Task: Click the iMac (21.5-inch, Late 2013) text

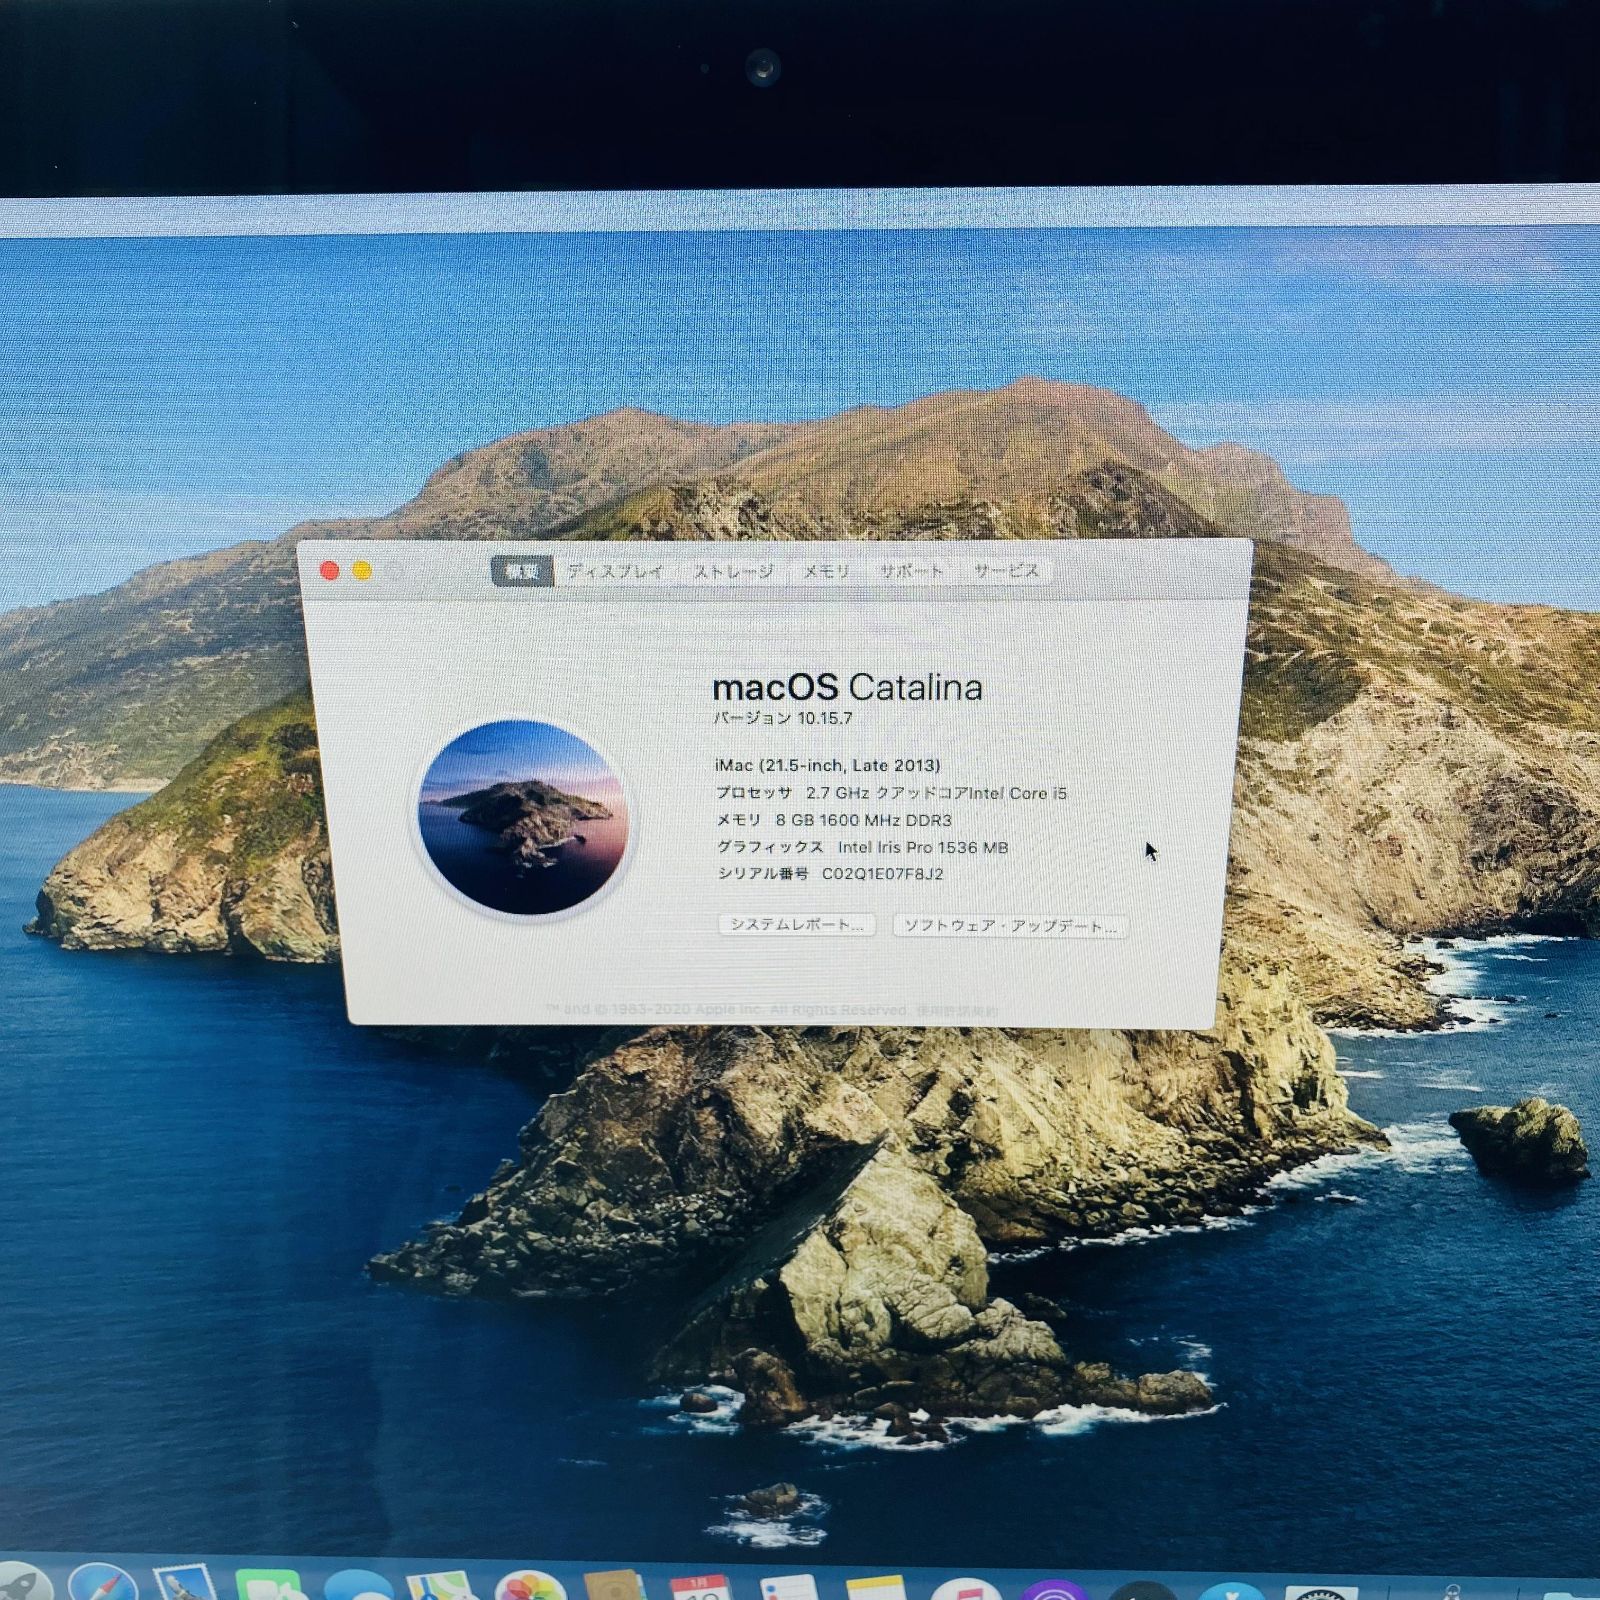Action: 827,765
